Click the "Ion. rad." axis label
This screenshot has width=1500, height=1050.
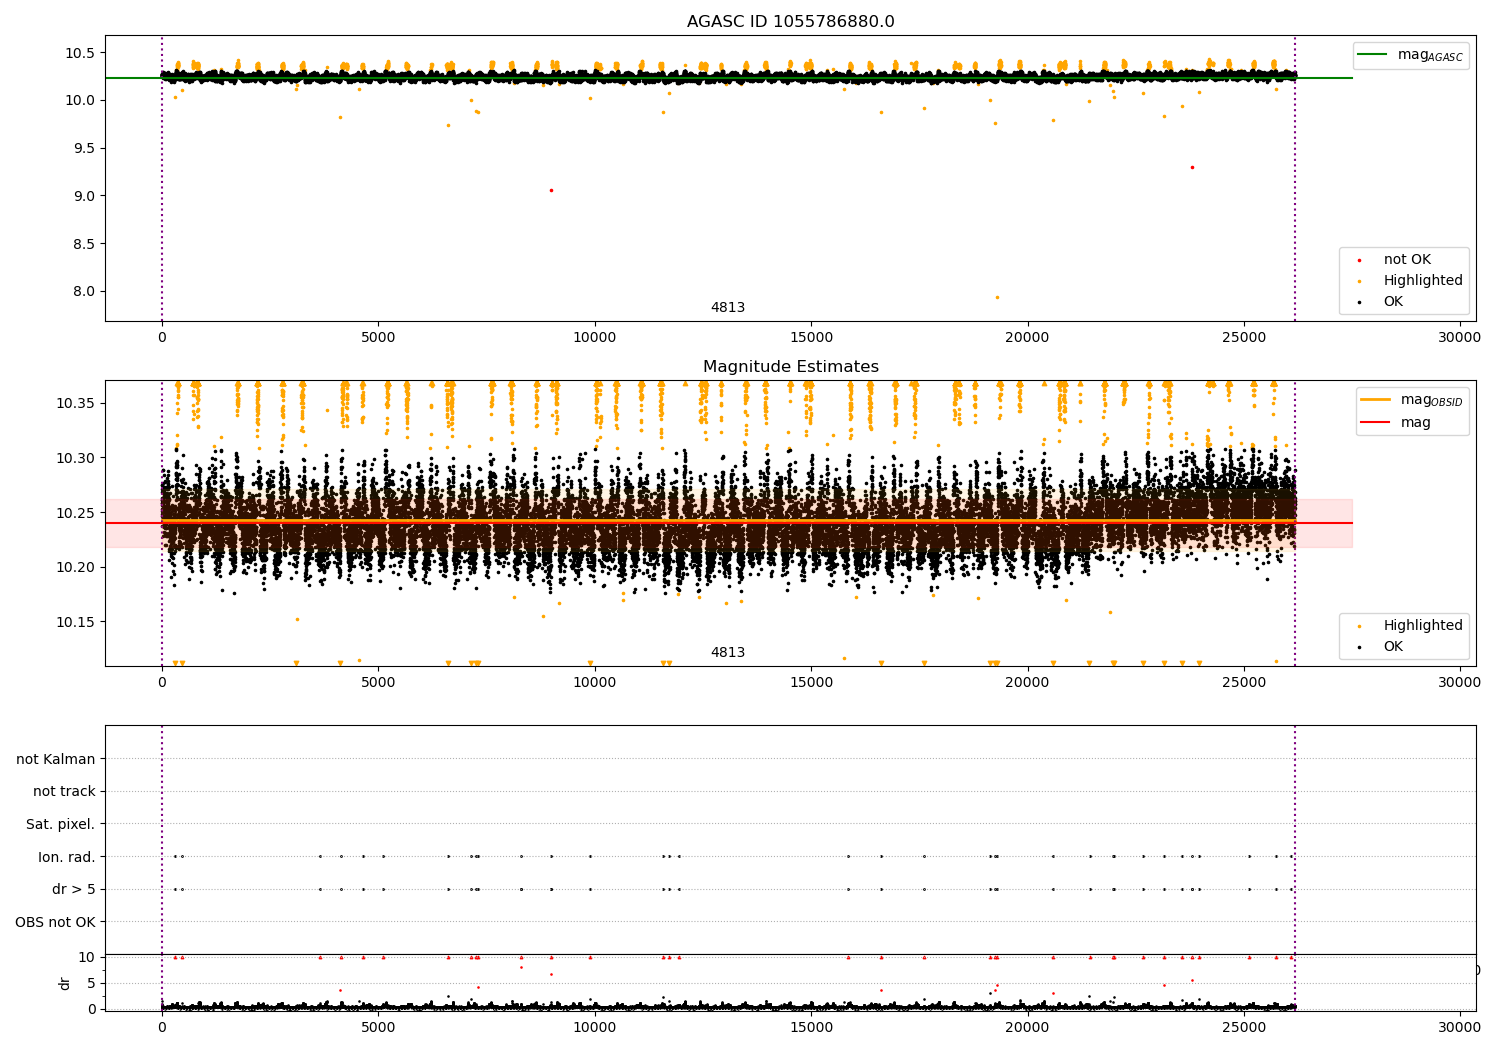pos(67,857)
